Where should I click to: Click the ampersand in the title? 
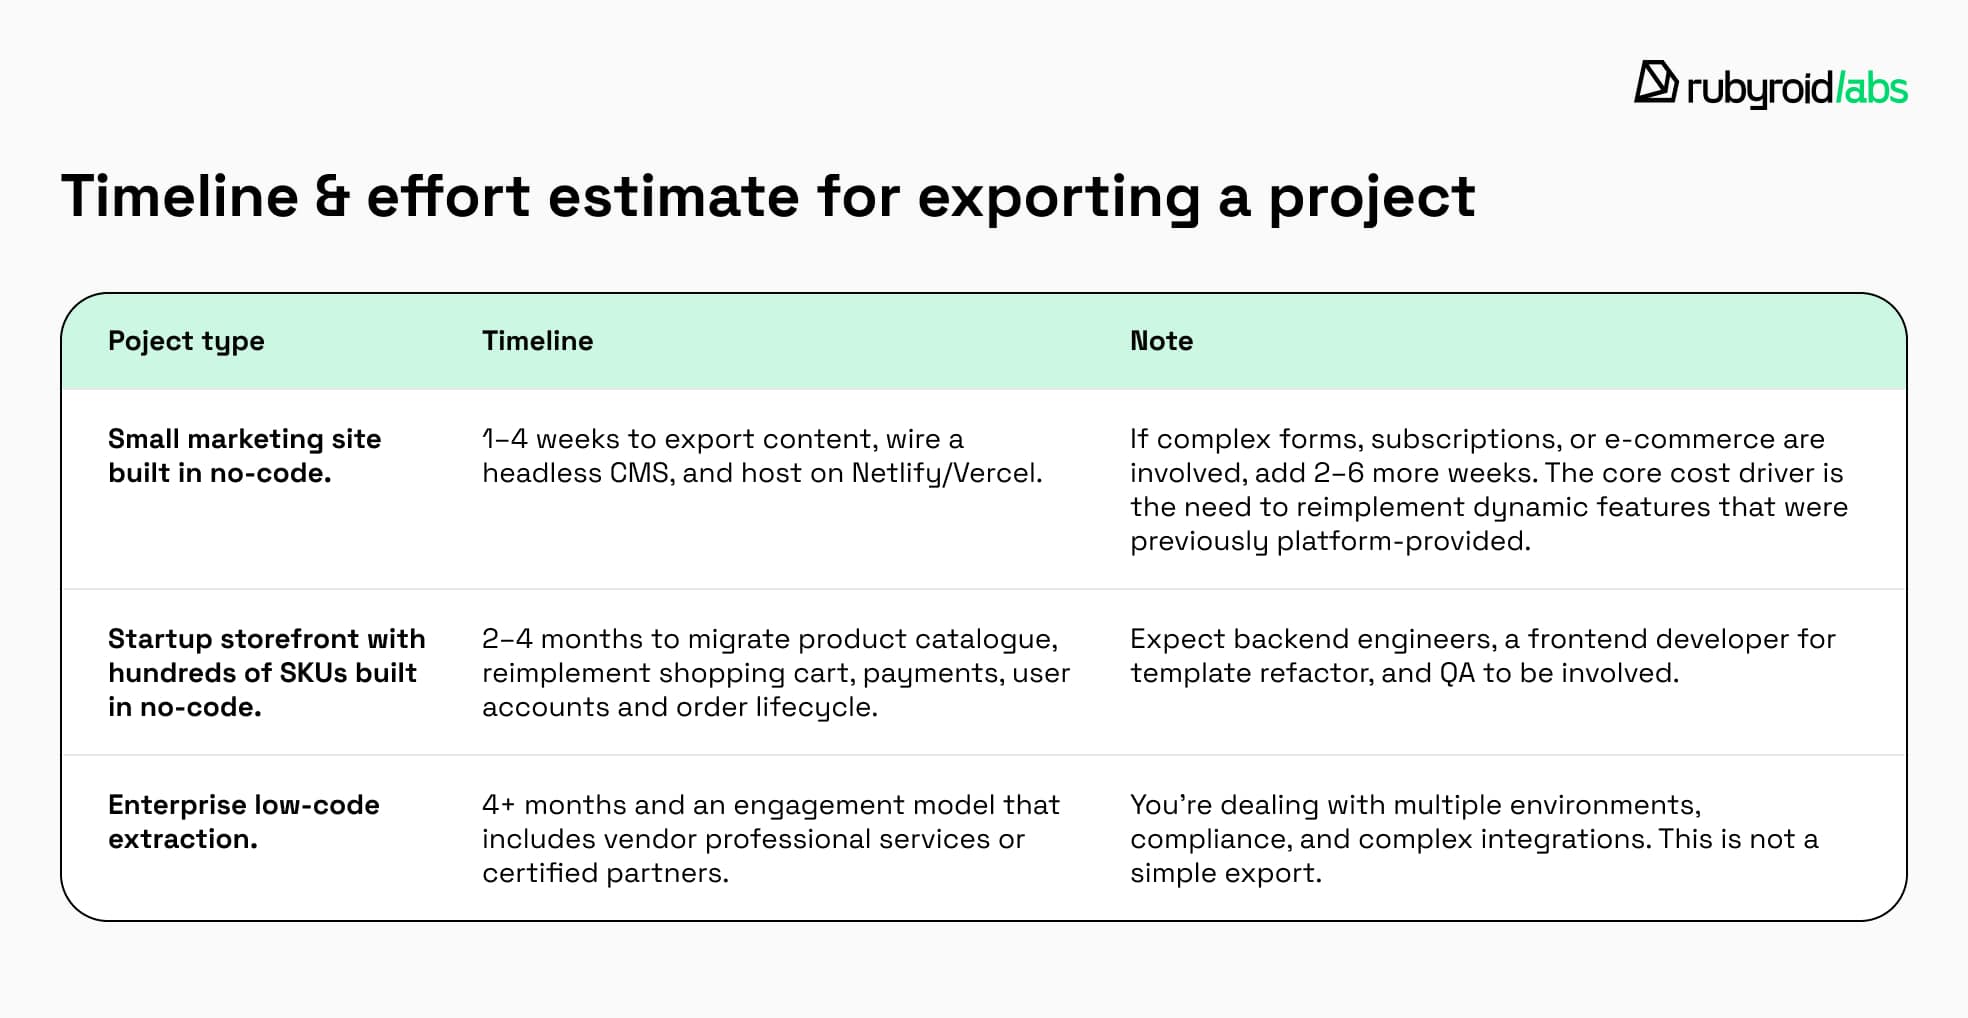click(332, 196)
